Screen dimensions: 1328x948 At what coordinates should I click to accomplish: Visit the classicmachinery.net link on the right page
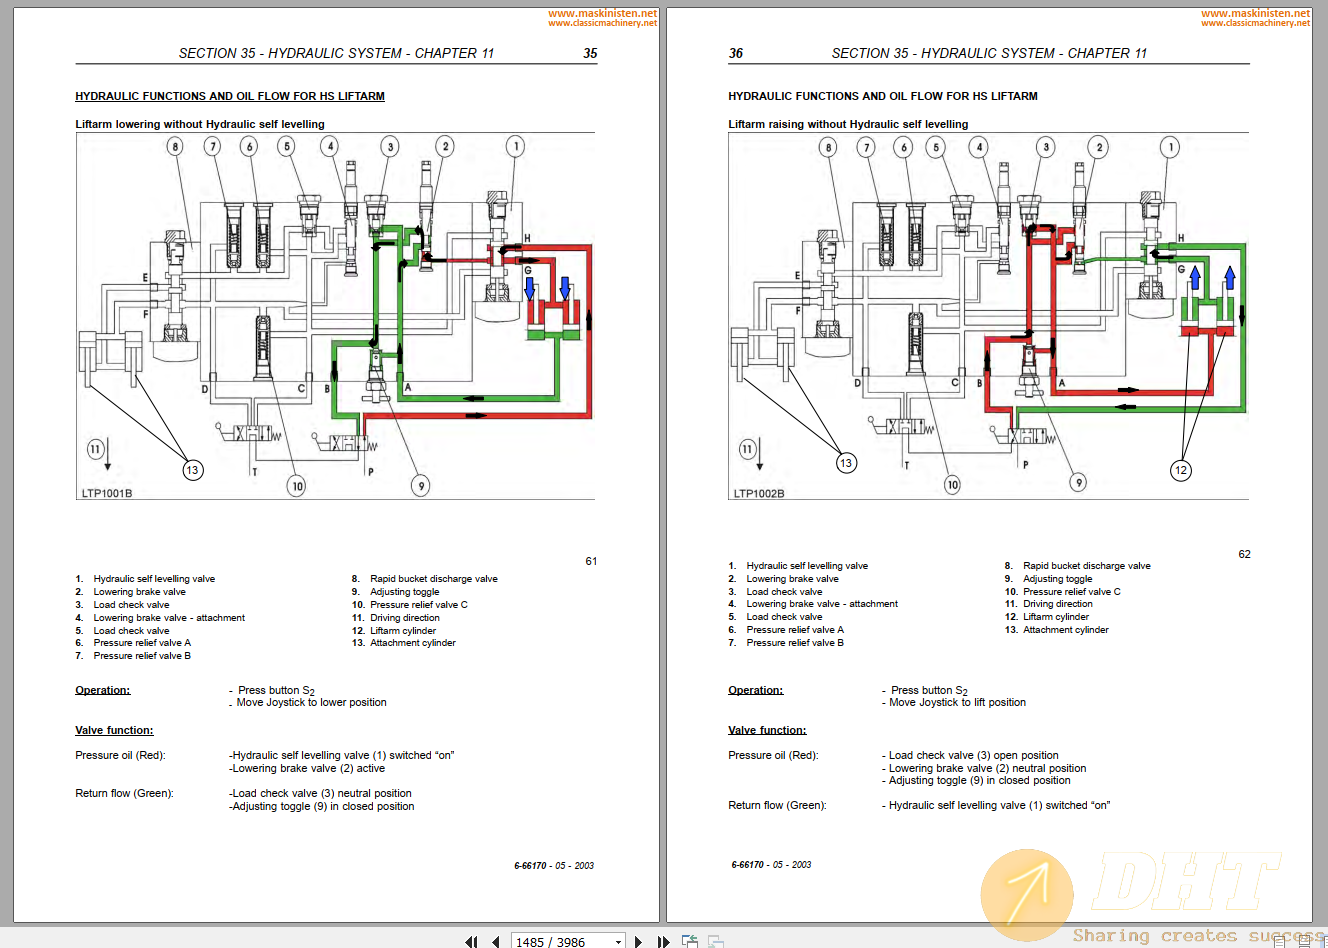click(1255, 23)
